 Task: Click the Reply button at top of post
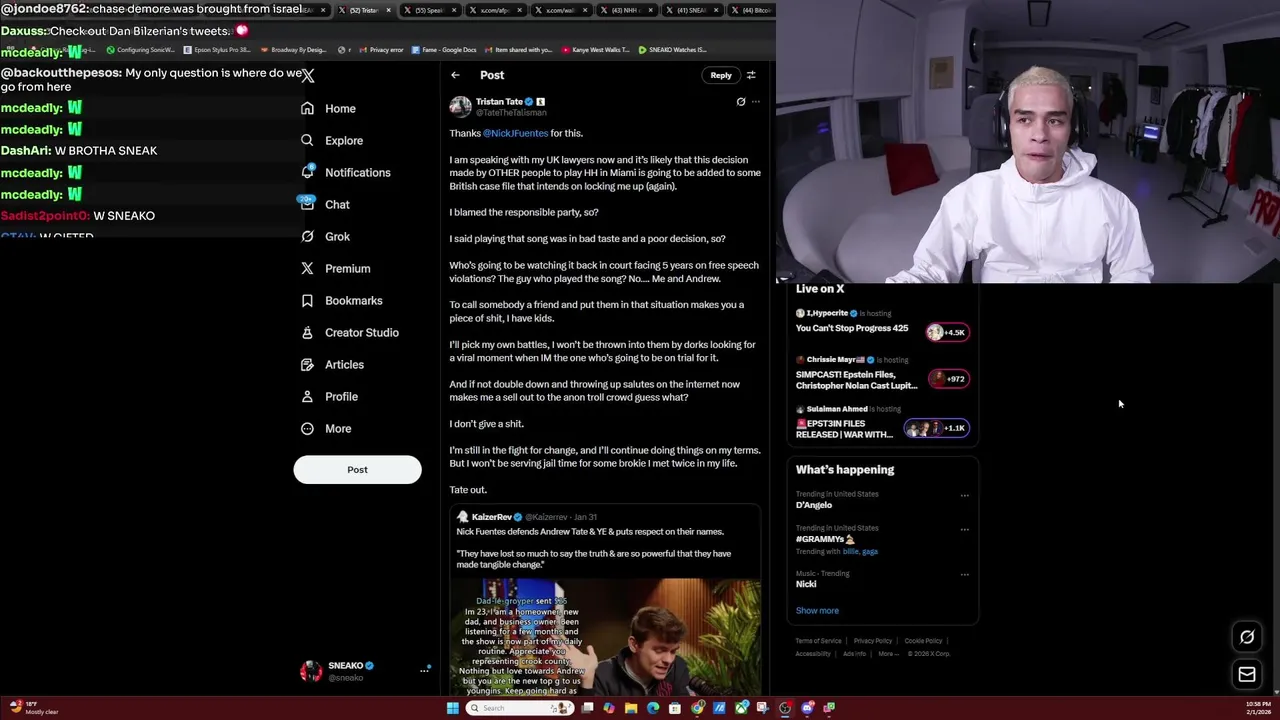(721, 75)
